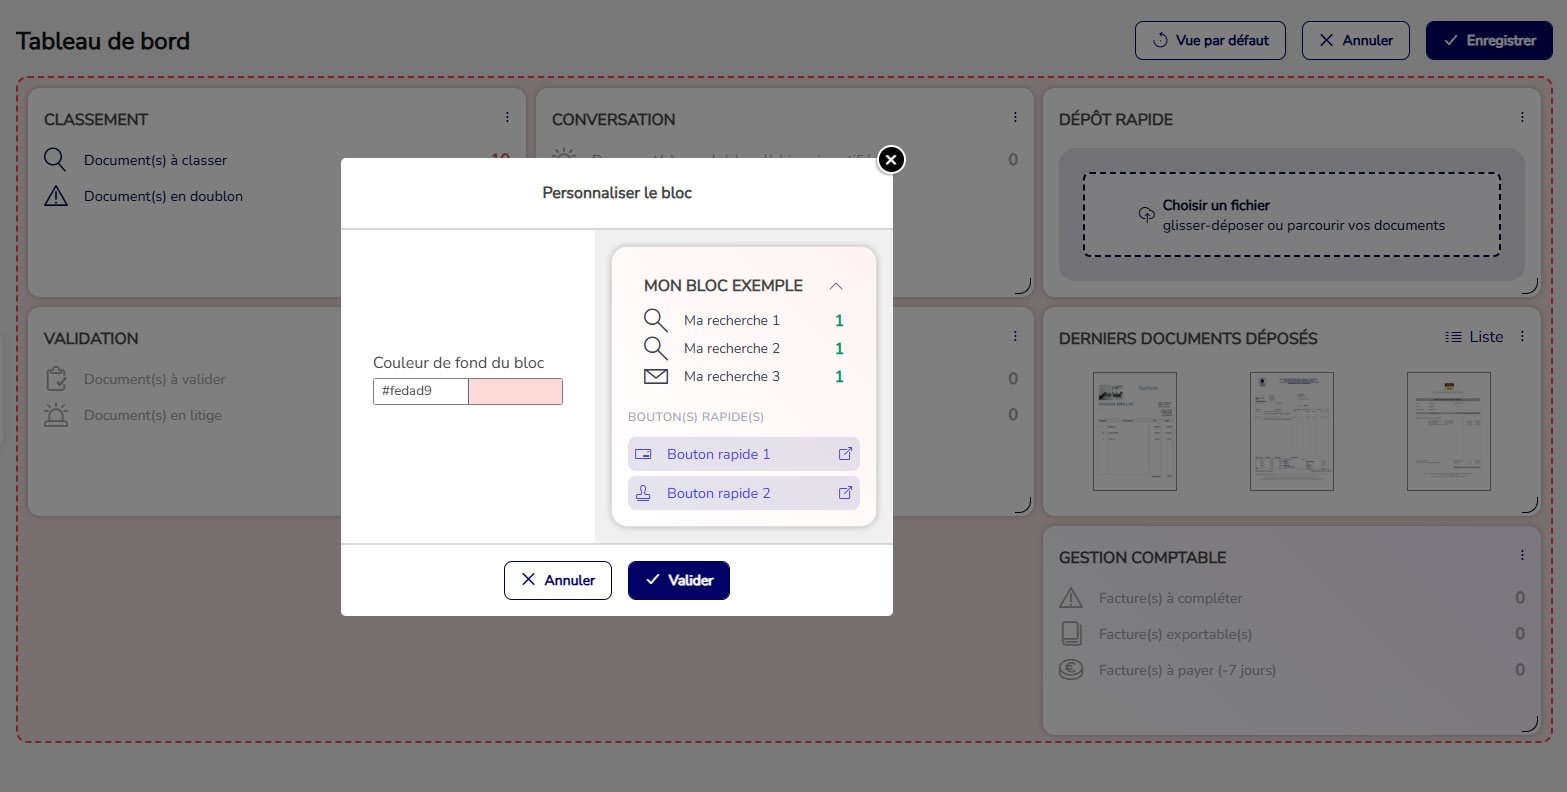This screenshot has height=792, width=1567.
Task: Open external link icon on Bouton rapide 2
Action: 845,493
